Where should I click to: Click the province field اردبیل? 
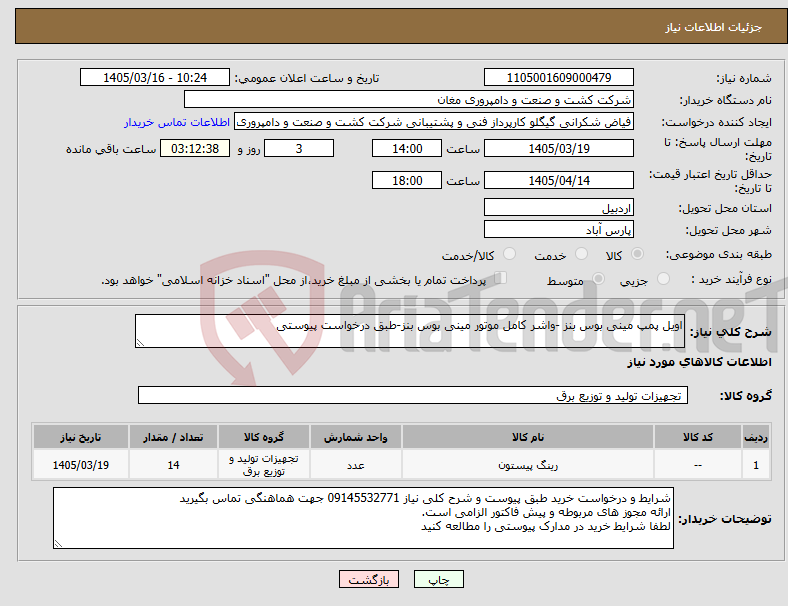pos(558,207)
